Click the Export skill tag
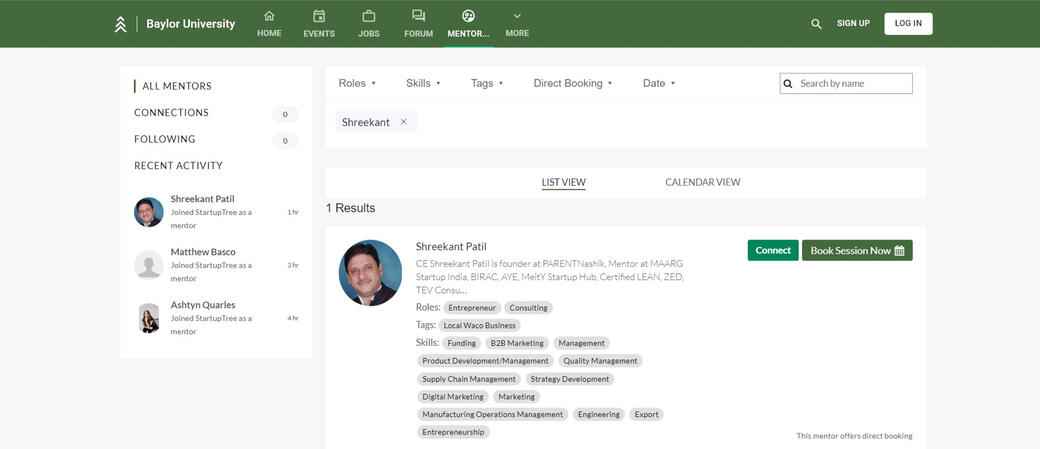Screen dimensions: 1040x449 pyautogui.click(x=647, y=415)
